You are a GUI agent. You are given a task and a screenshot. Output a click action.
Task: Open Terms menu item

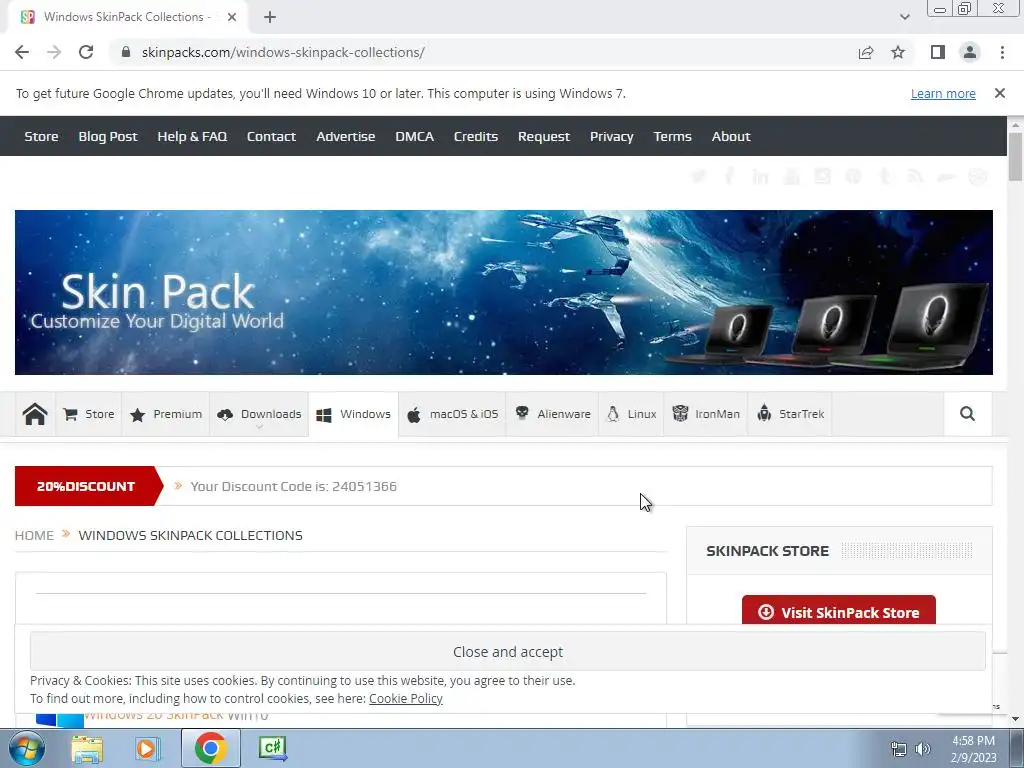click(672, 136)
